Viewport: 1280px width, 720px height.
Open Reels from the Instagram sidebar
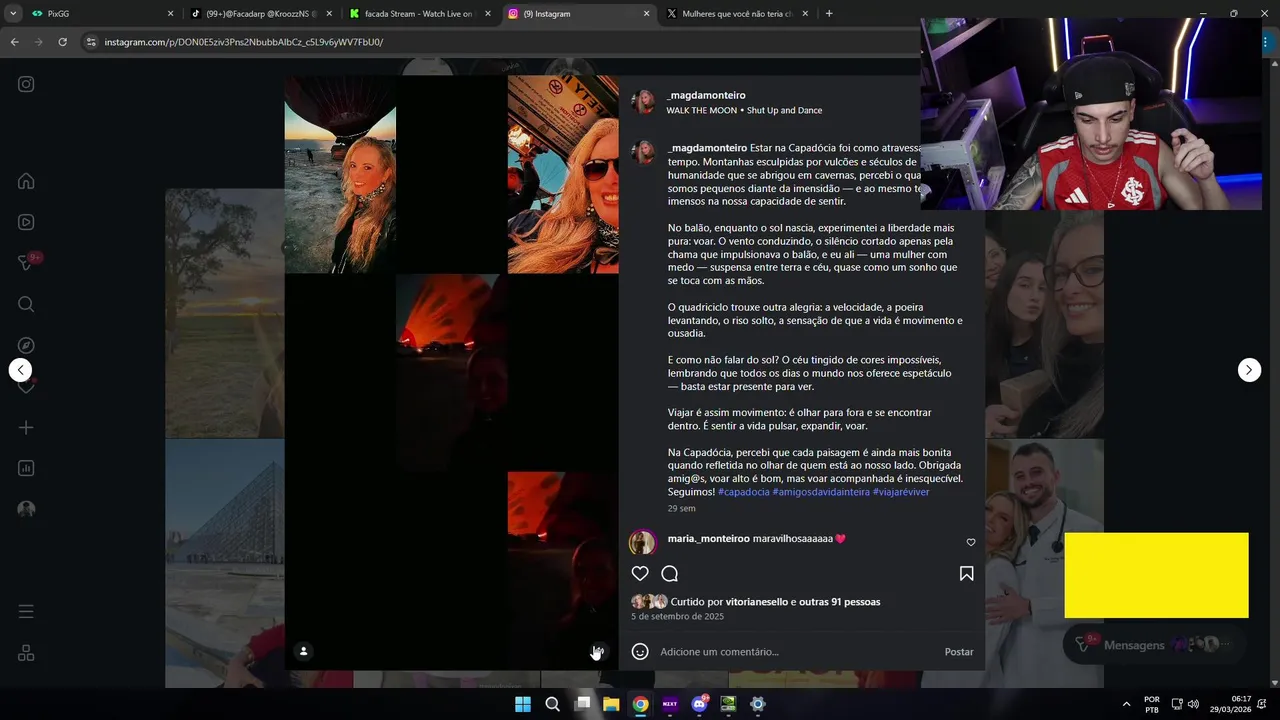(26, 222)
